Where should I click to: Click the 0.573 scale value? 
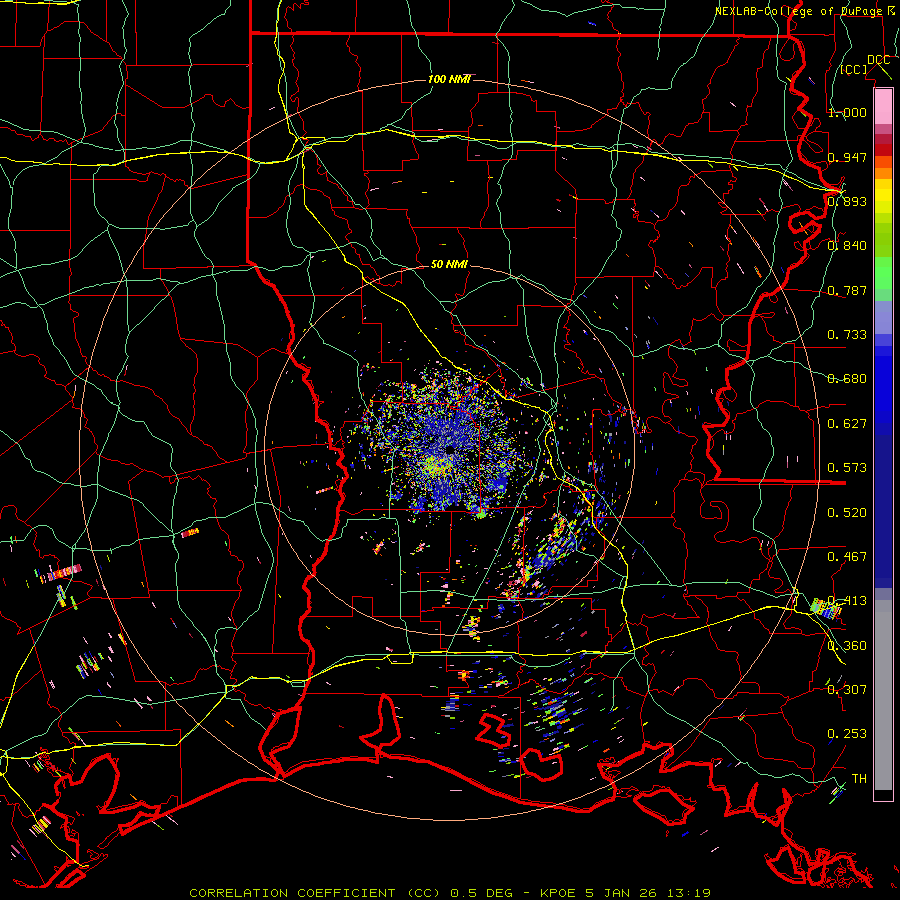pyautogui.click(x=847, y=468)
